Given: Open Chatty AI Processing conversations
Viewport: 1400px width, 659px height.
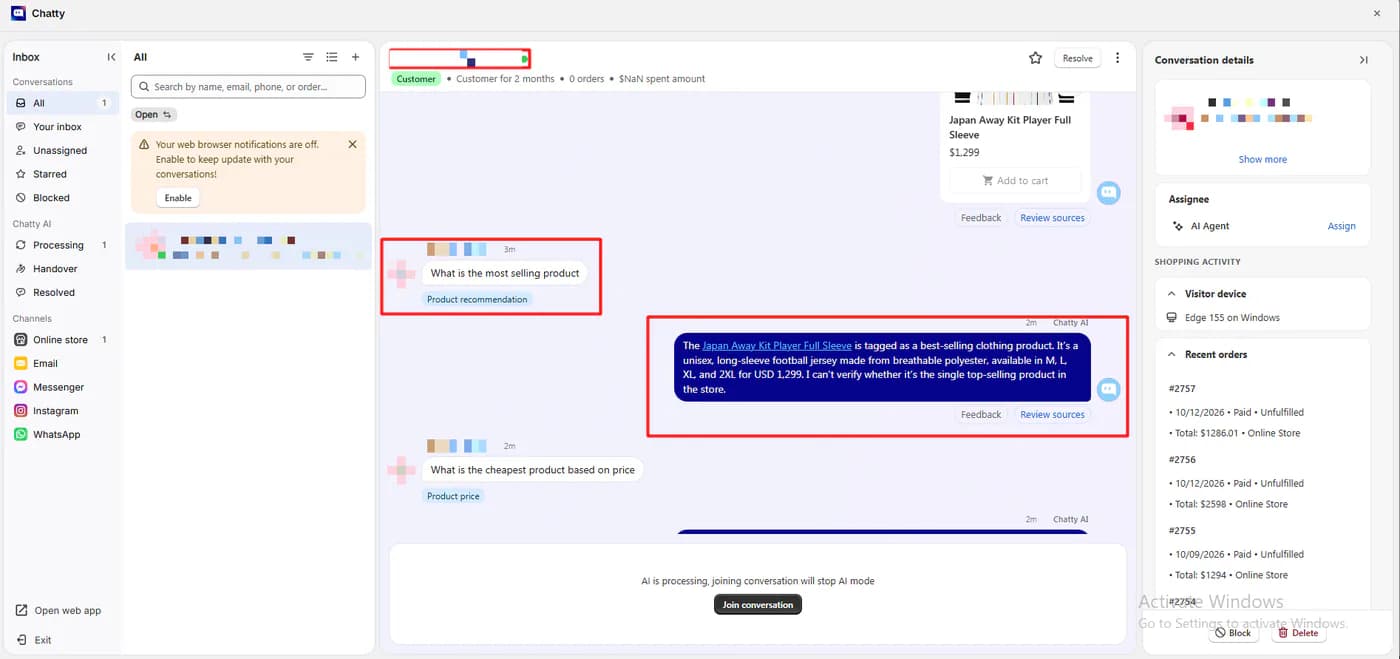Looking at the screenshot, I should click(62, 245).
